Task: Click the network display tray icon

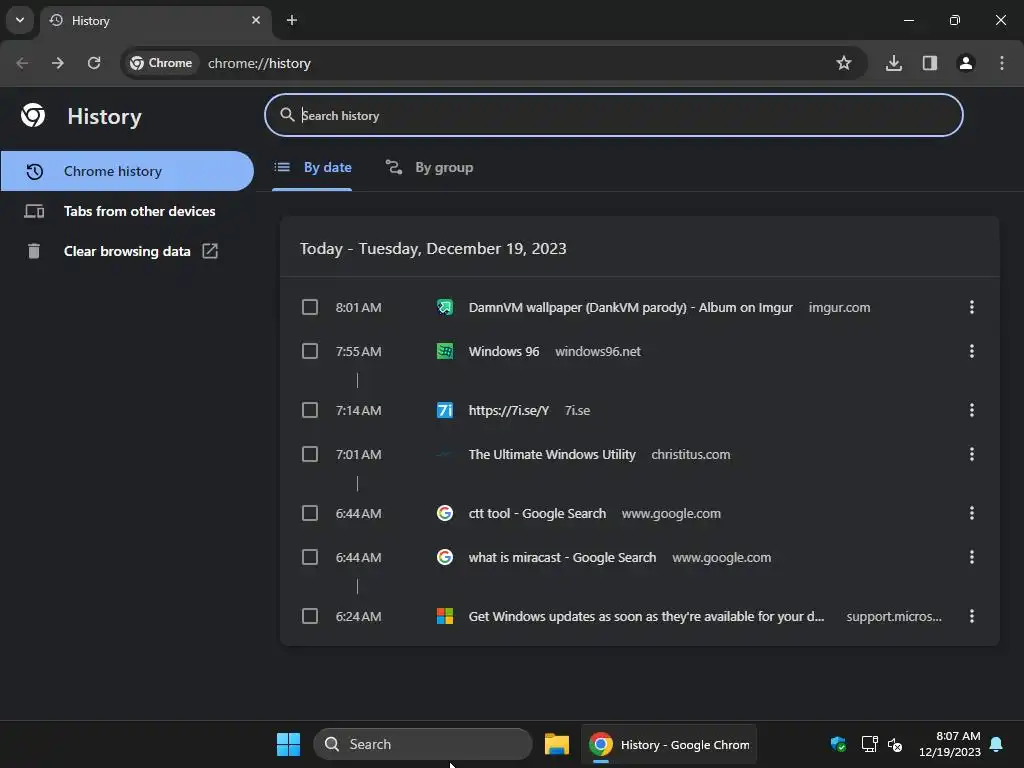Action: coord(869,744)
